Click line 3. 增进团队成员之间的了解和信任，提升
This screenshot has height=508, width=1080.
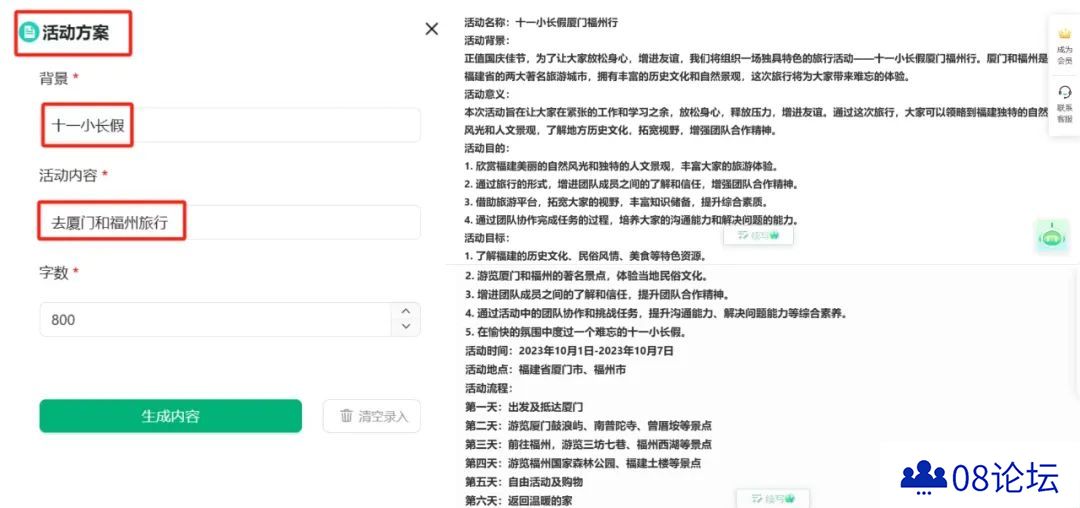tap(597, 295)
